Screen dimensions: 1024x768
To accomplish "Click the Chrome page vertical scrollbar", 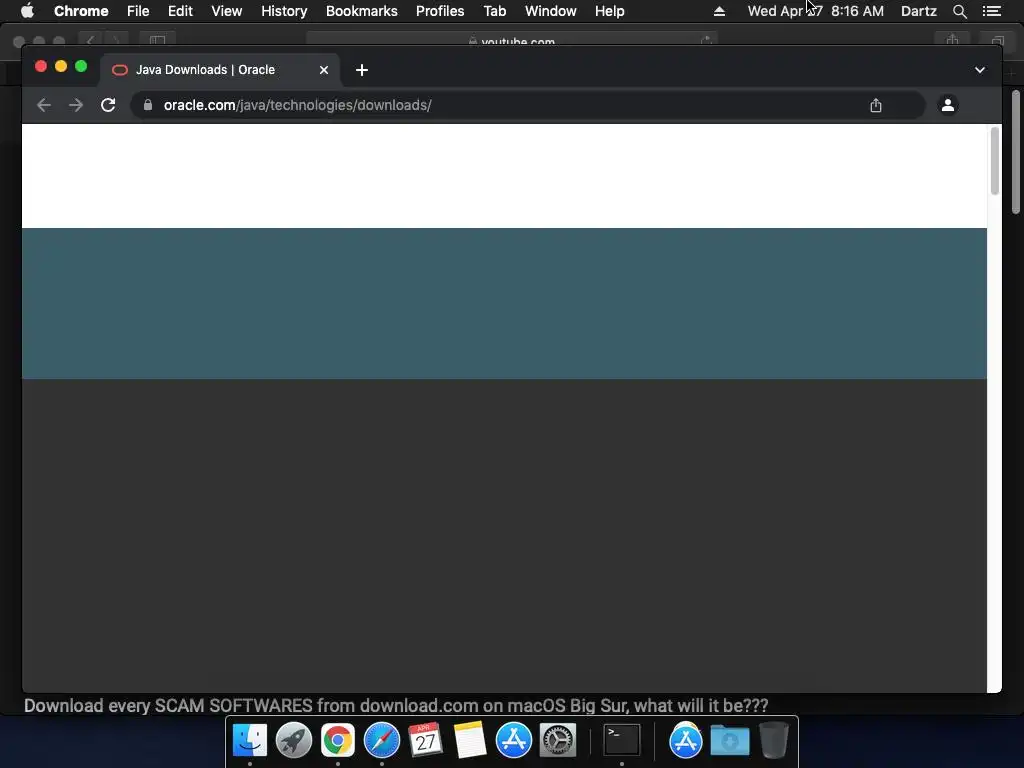I will (x=995, y=162).
